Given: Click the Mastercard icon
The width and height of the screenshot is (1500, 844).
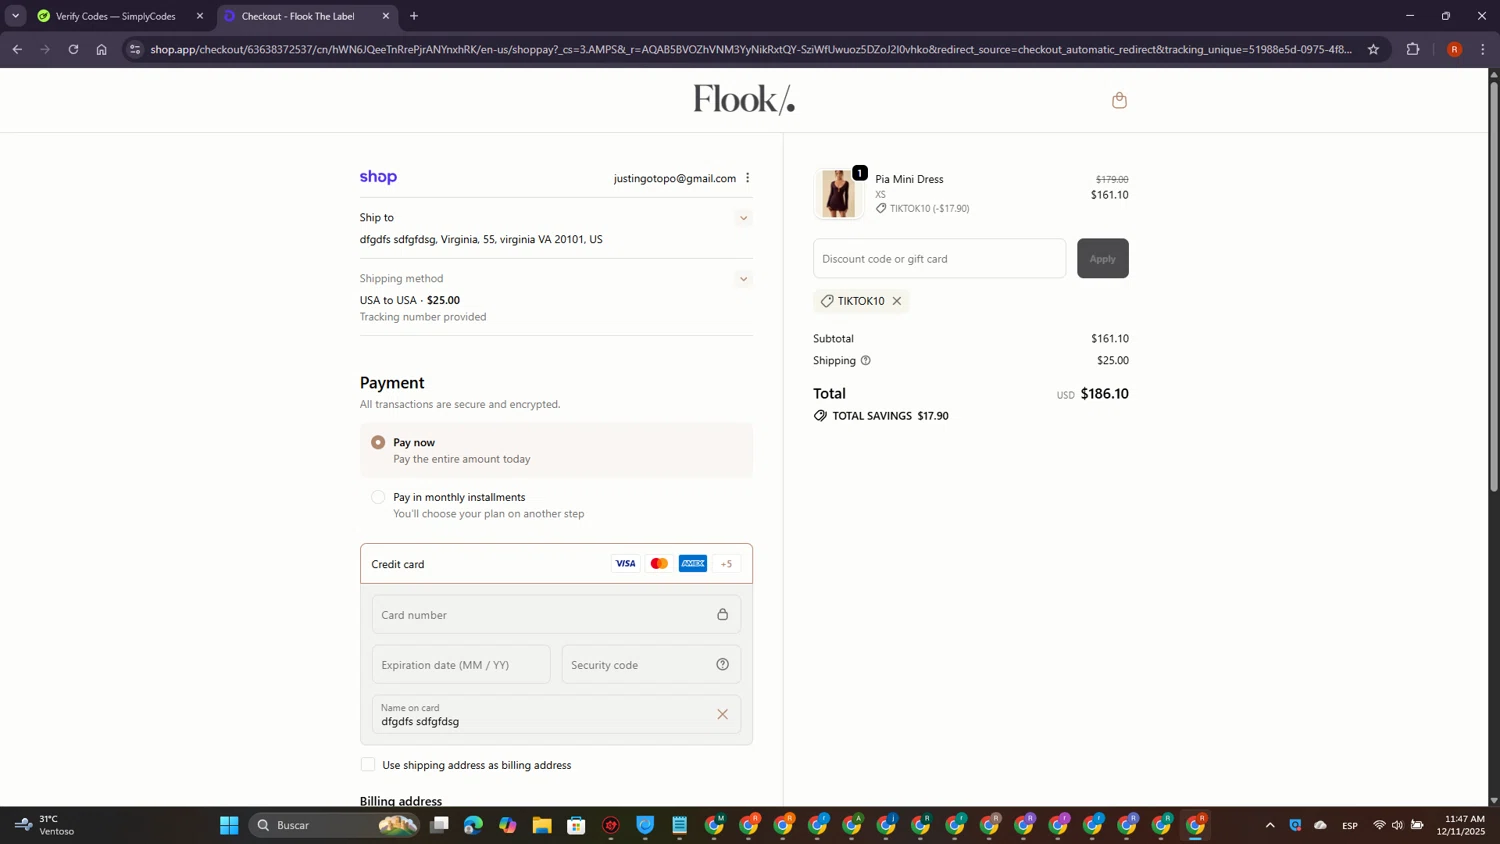Looking at the screenshot, I should [x=659, y=564].
